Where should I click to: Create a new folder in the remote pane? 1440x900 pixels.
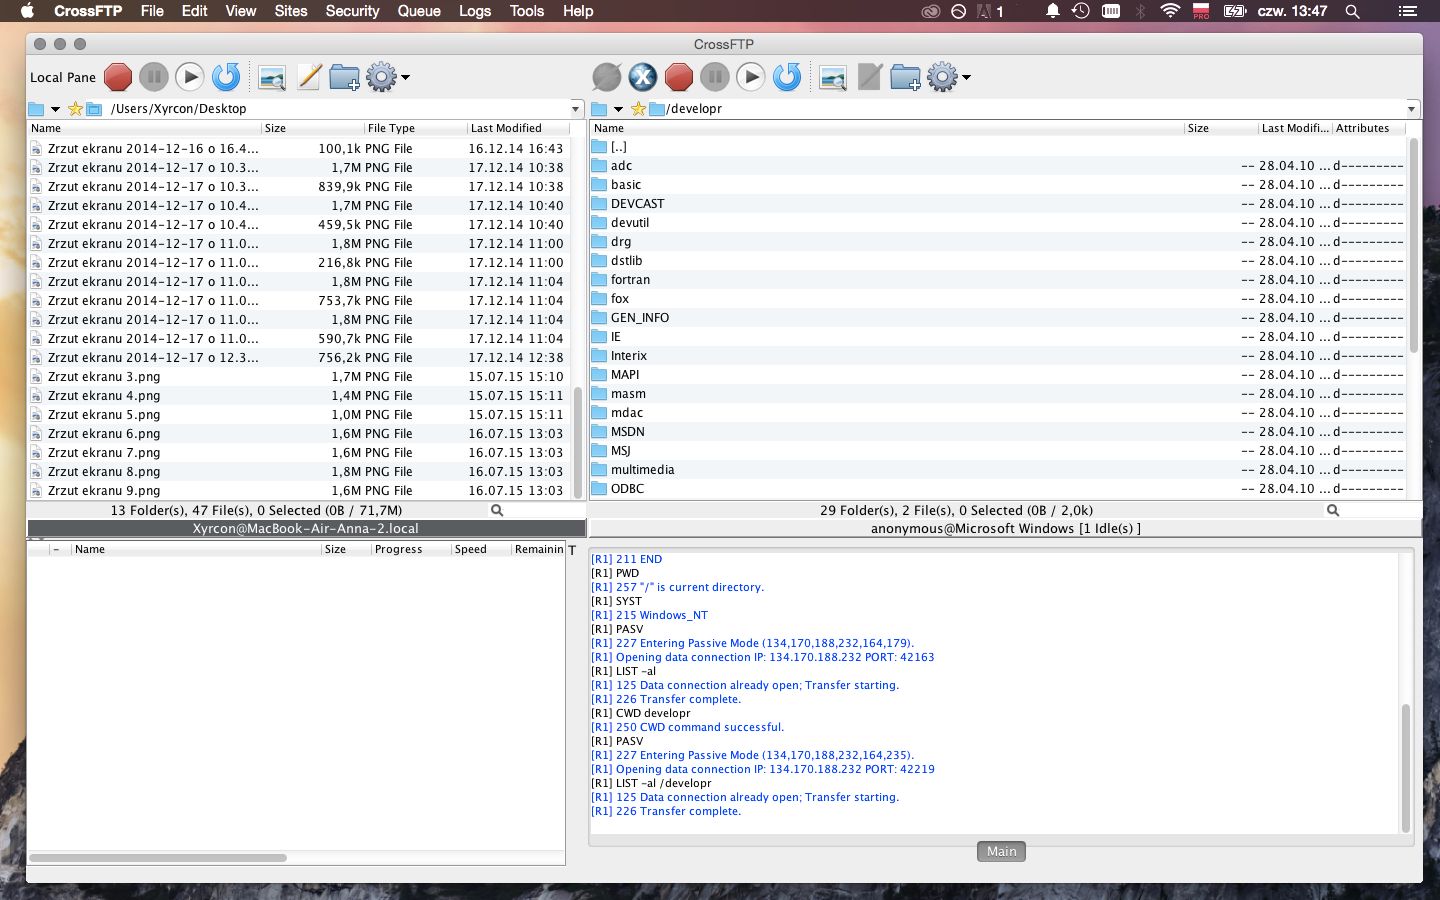[x=906, y=77]
